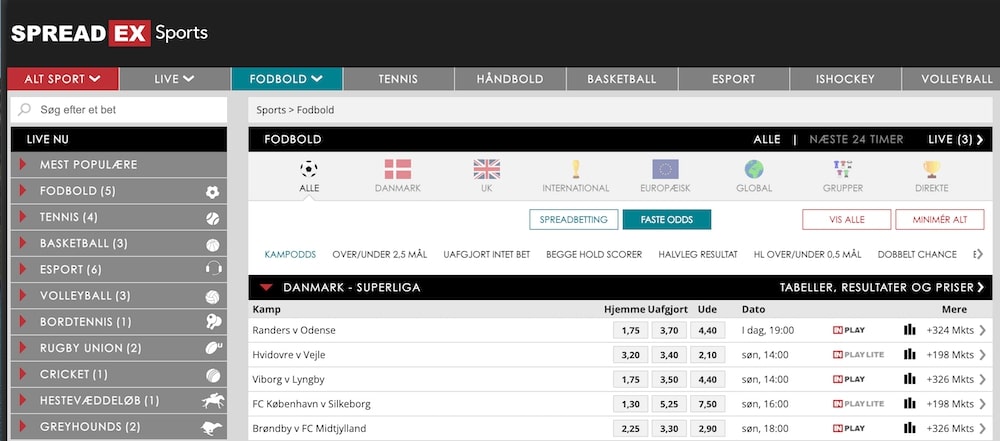The image size is (1000, 441).
Task: Open Live (3) matches link
Action: tap(955, 139)
